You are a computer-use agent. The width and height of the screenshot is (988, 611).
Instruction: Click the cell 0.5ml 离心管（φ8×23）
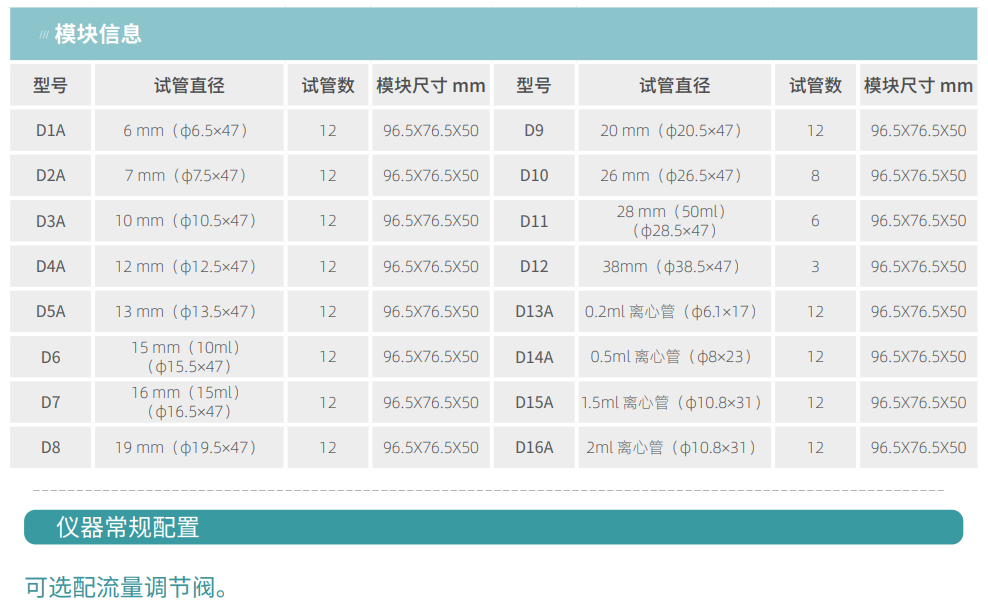click(x=675, y=357)
